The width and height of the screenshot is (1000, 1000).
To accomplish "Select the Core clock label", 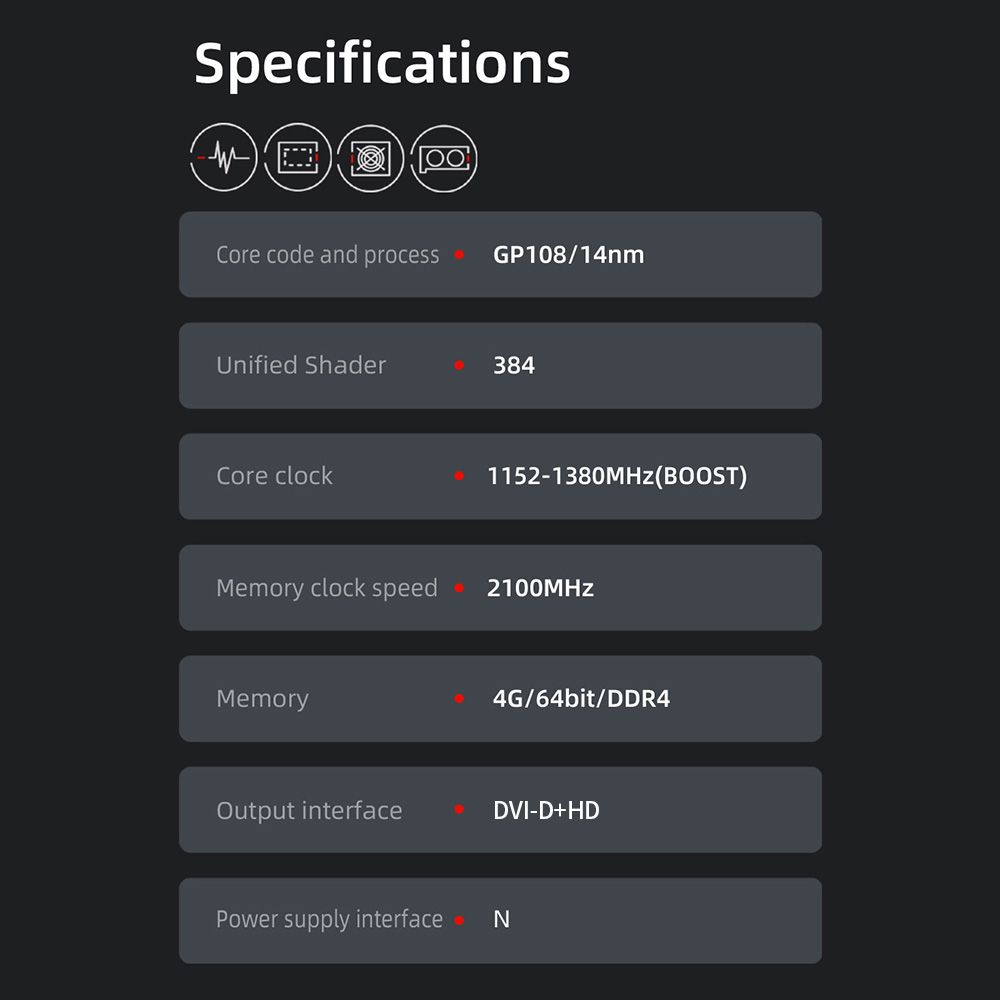I will pyautogui.click(x=274, y=476).
